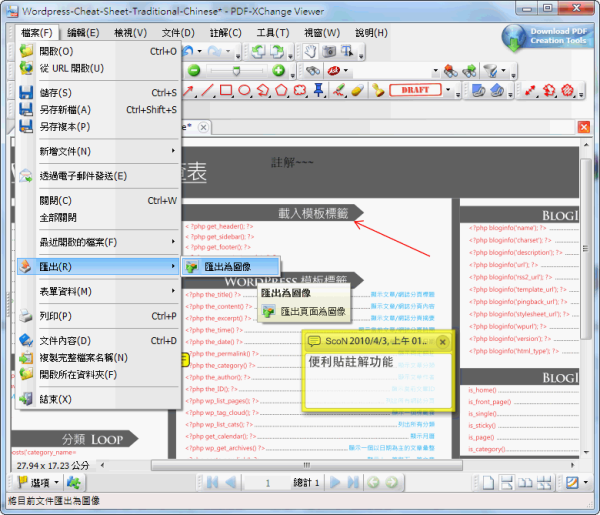600x515 pixels.
Task: Adjust the zoom slider handle
Action: click(236, 70)
